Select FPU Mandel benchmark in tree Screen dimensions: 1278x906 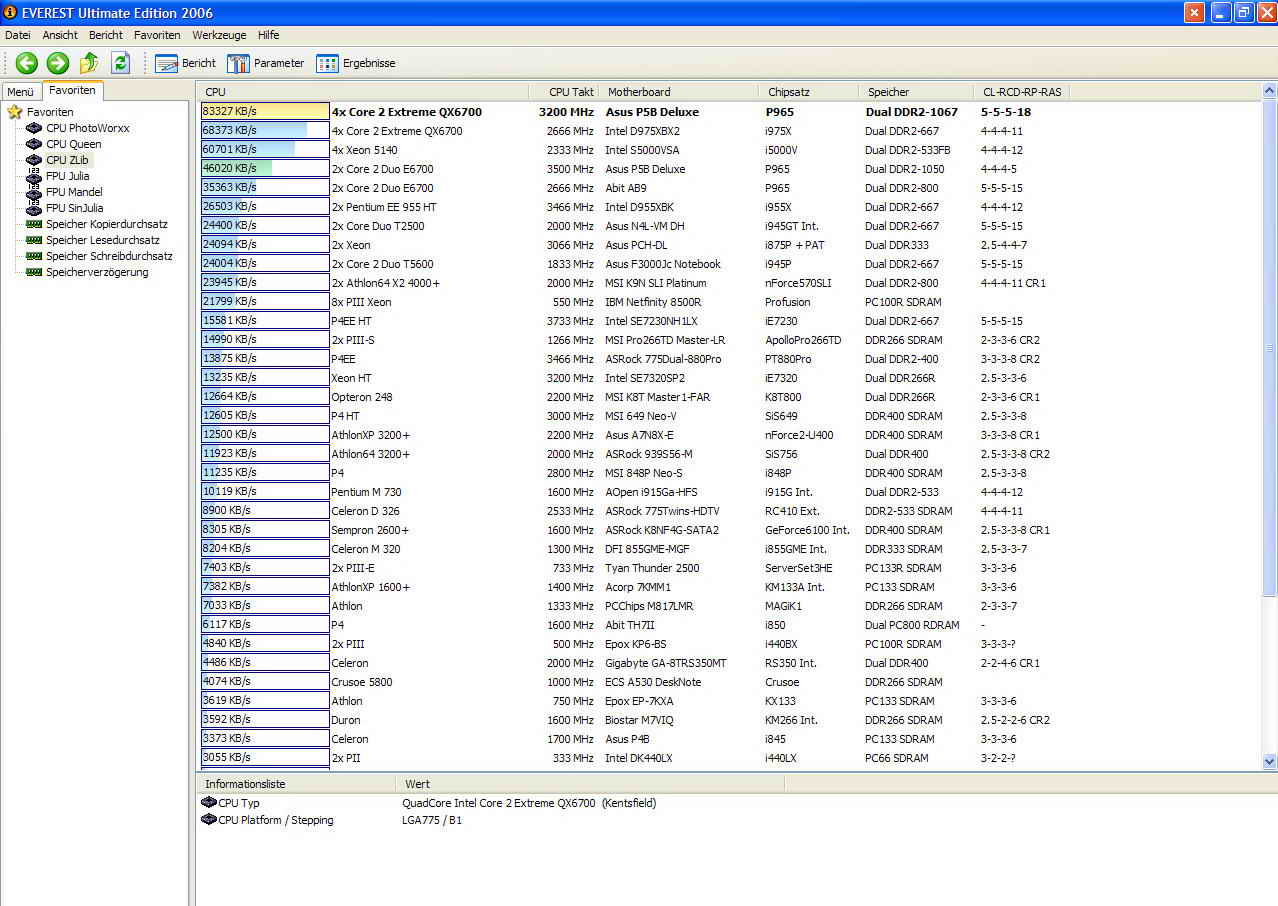[74, 192]
